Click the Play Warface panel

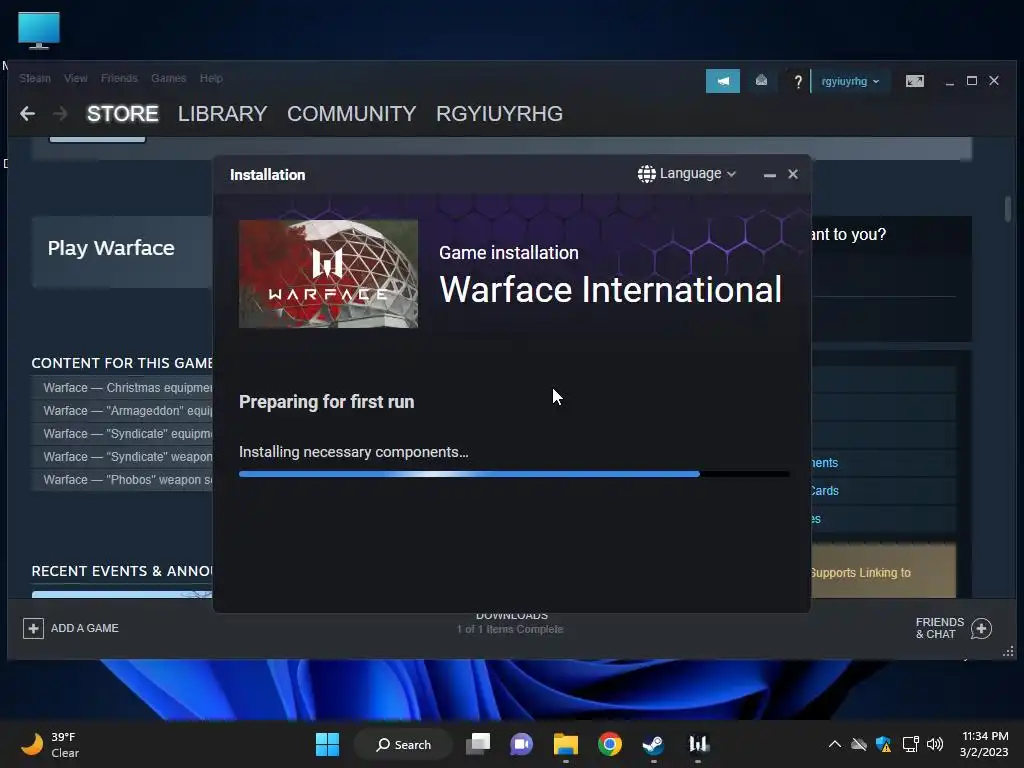[122, 251]
